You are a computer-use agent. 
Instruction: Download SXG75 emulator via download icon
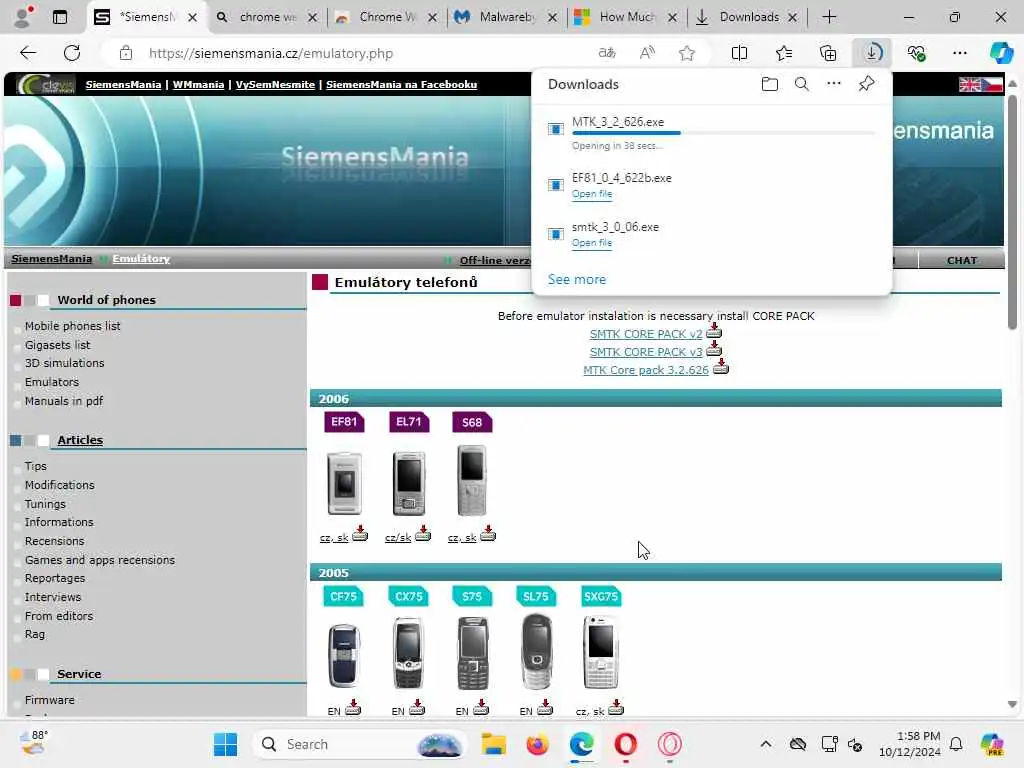click(x=616, y=708)
